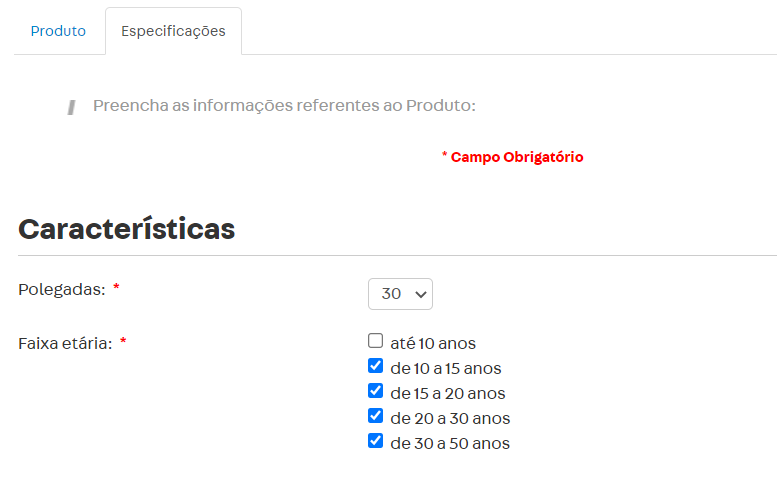This screenshot has width=777, height=478.
Task: Click the "de 15 a 20 anos" label text
Action: [448, 394]
